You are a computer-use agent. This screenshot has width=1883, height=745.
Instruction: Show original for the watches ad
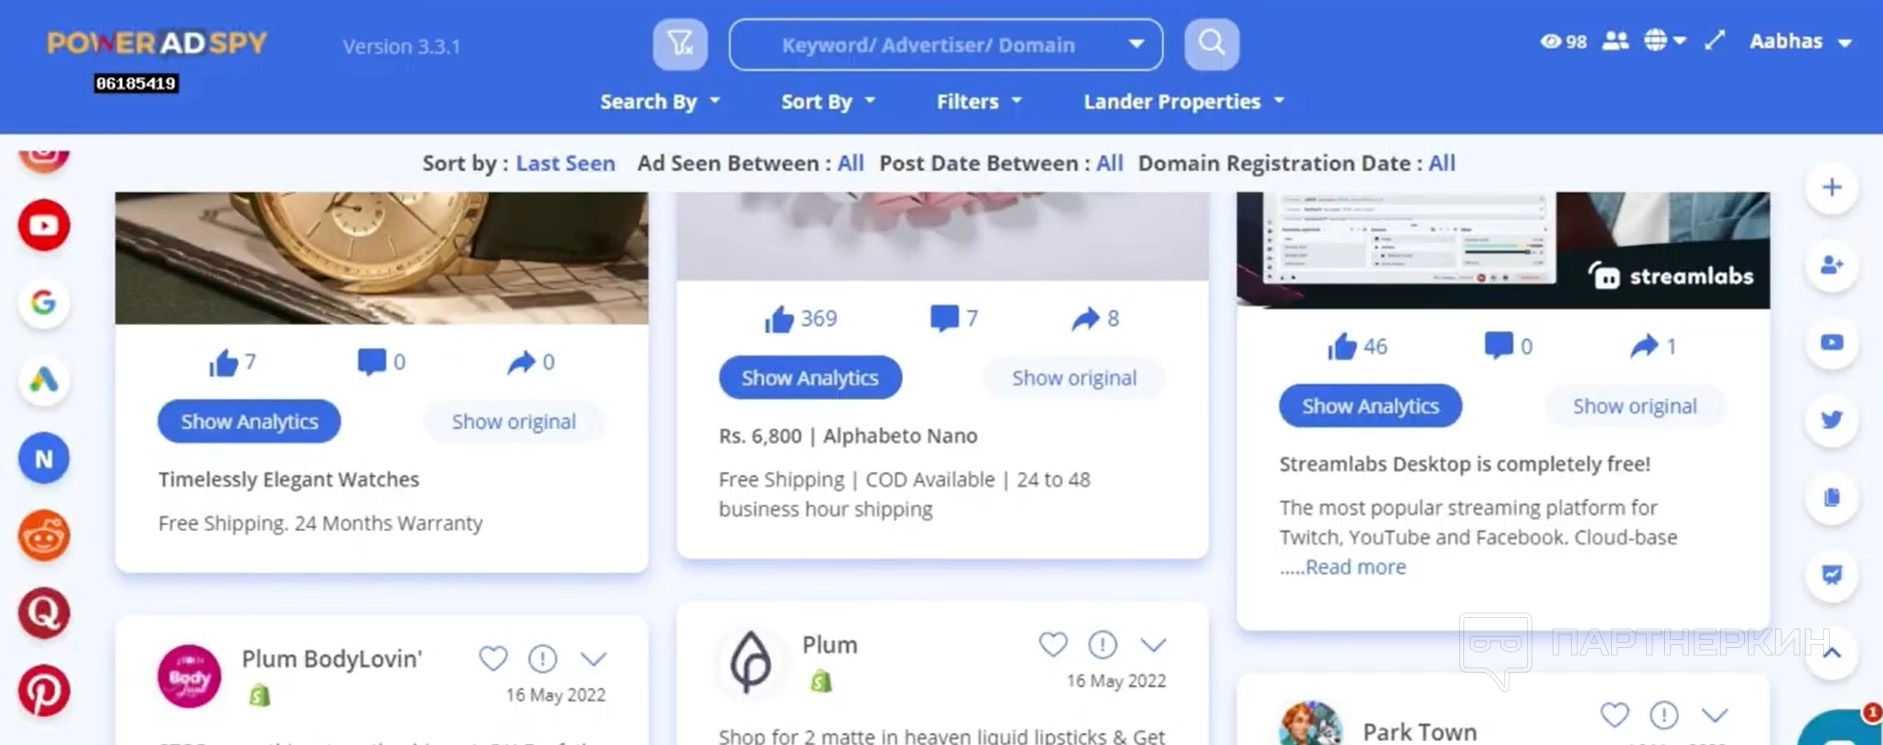pyautogui.click(x=514, y=421)
